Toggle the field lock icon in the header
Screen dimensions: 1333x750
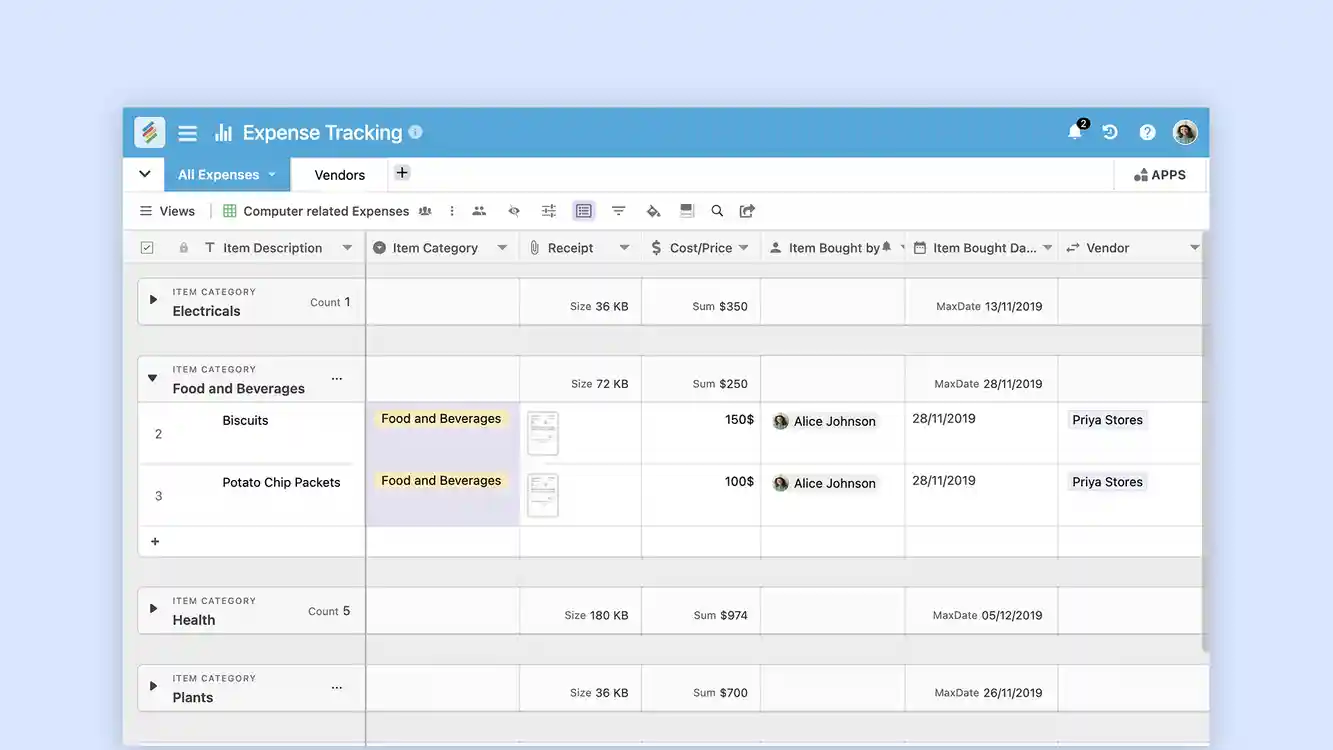[x=183, y=246]
